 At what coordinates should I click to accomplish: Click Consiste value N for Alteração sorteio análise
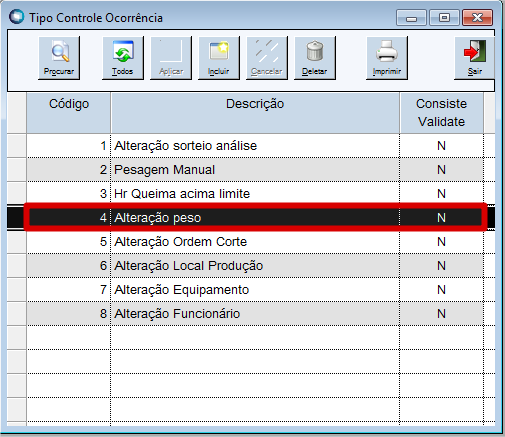click(441, 146)
